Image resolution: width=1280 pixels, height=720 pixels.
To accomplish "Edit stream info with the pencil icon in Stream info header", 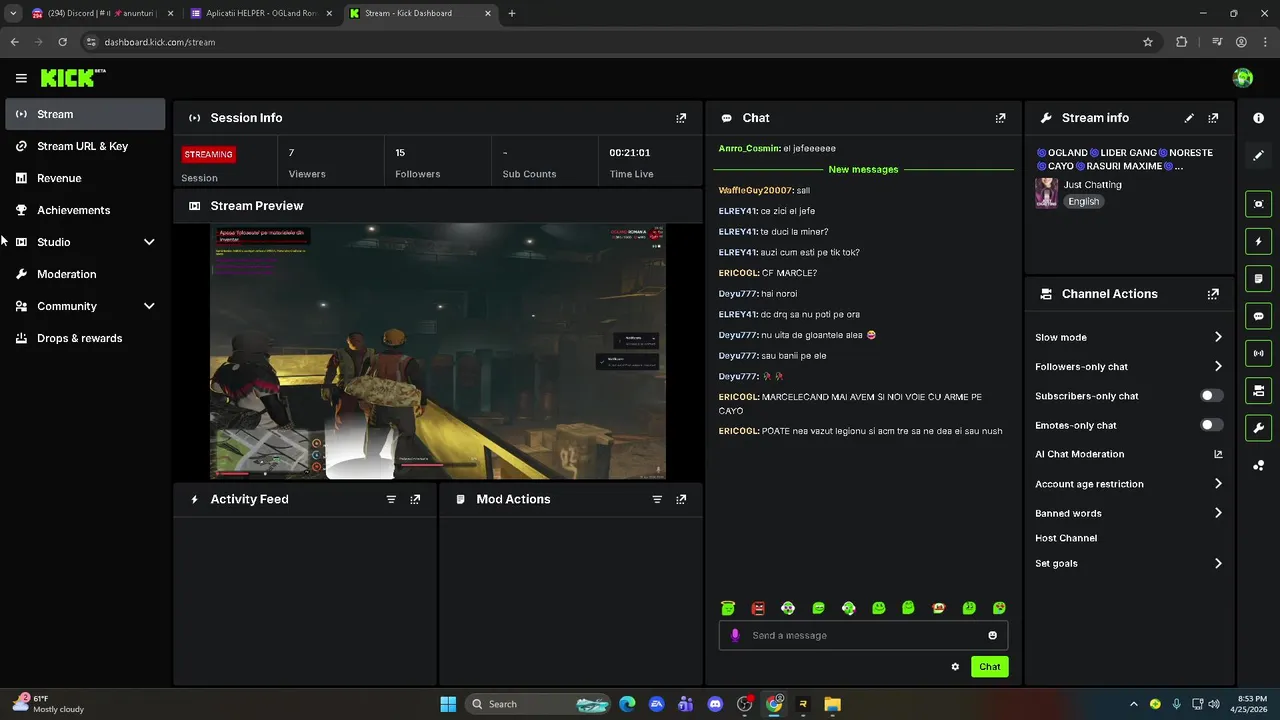I will [x=1189, y=118].
